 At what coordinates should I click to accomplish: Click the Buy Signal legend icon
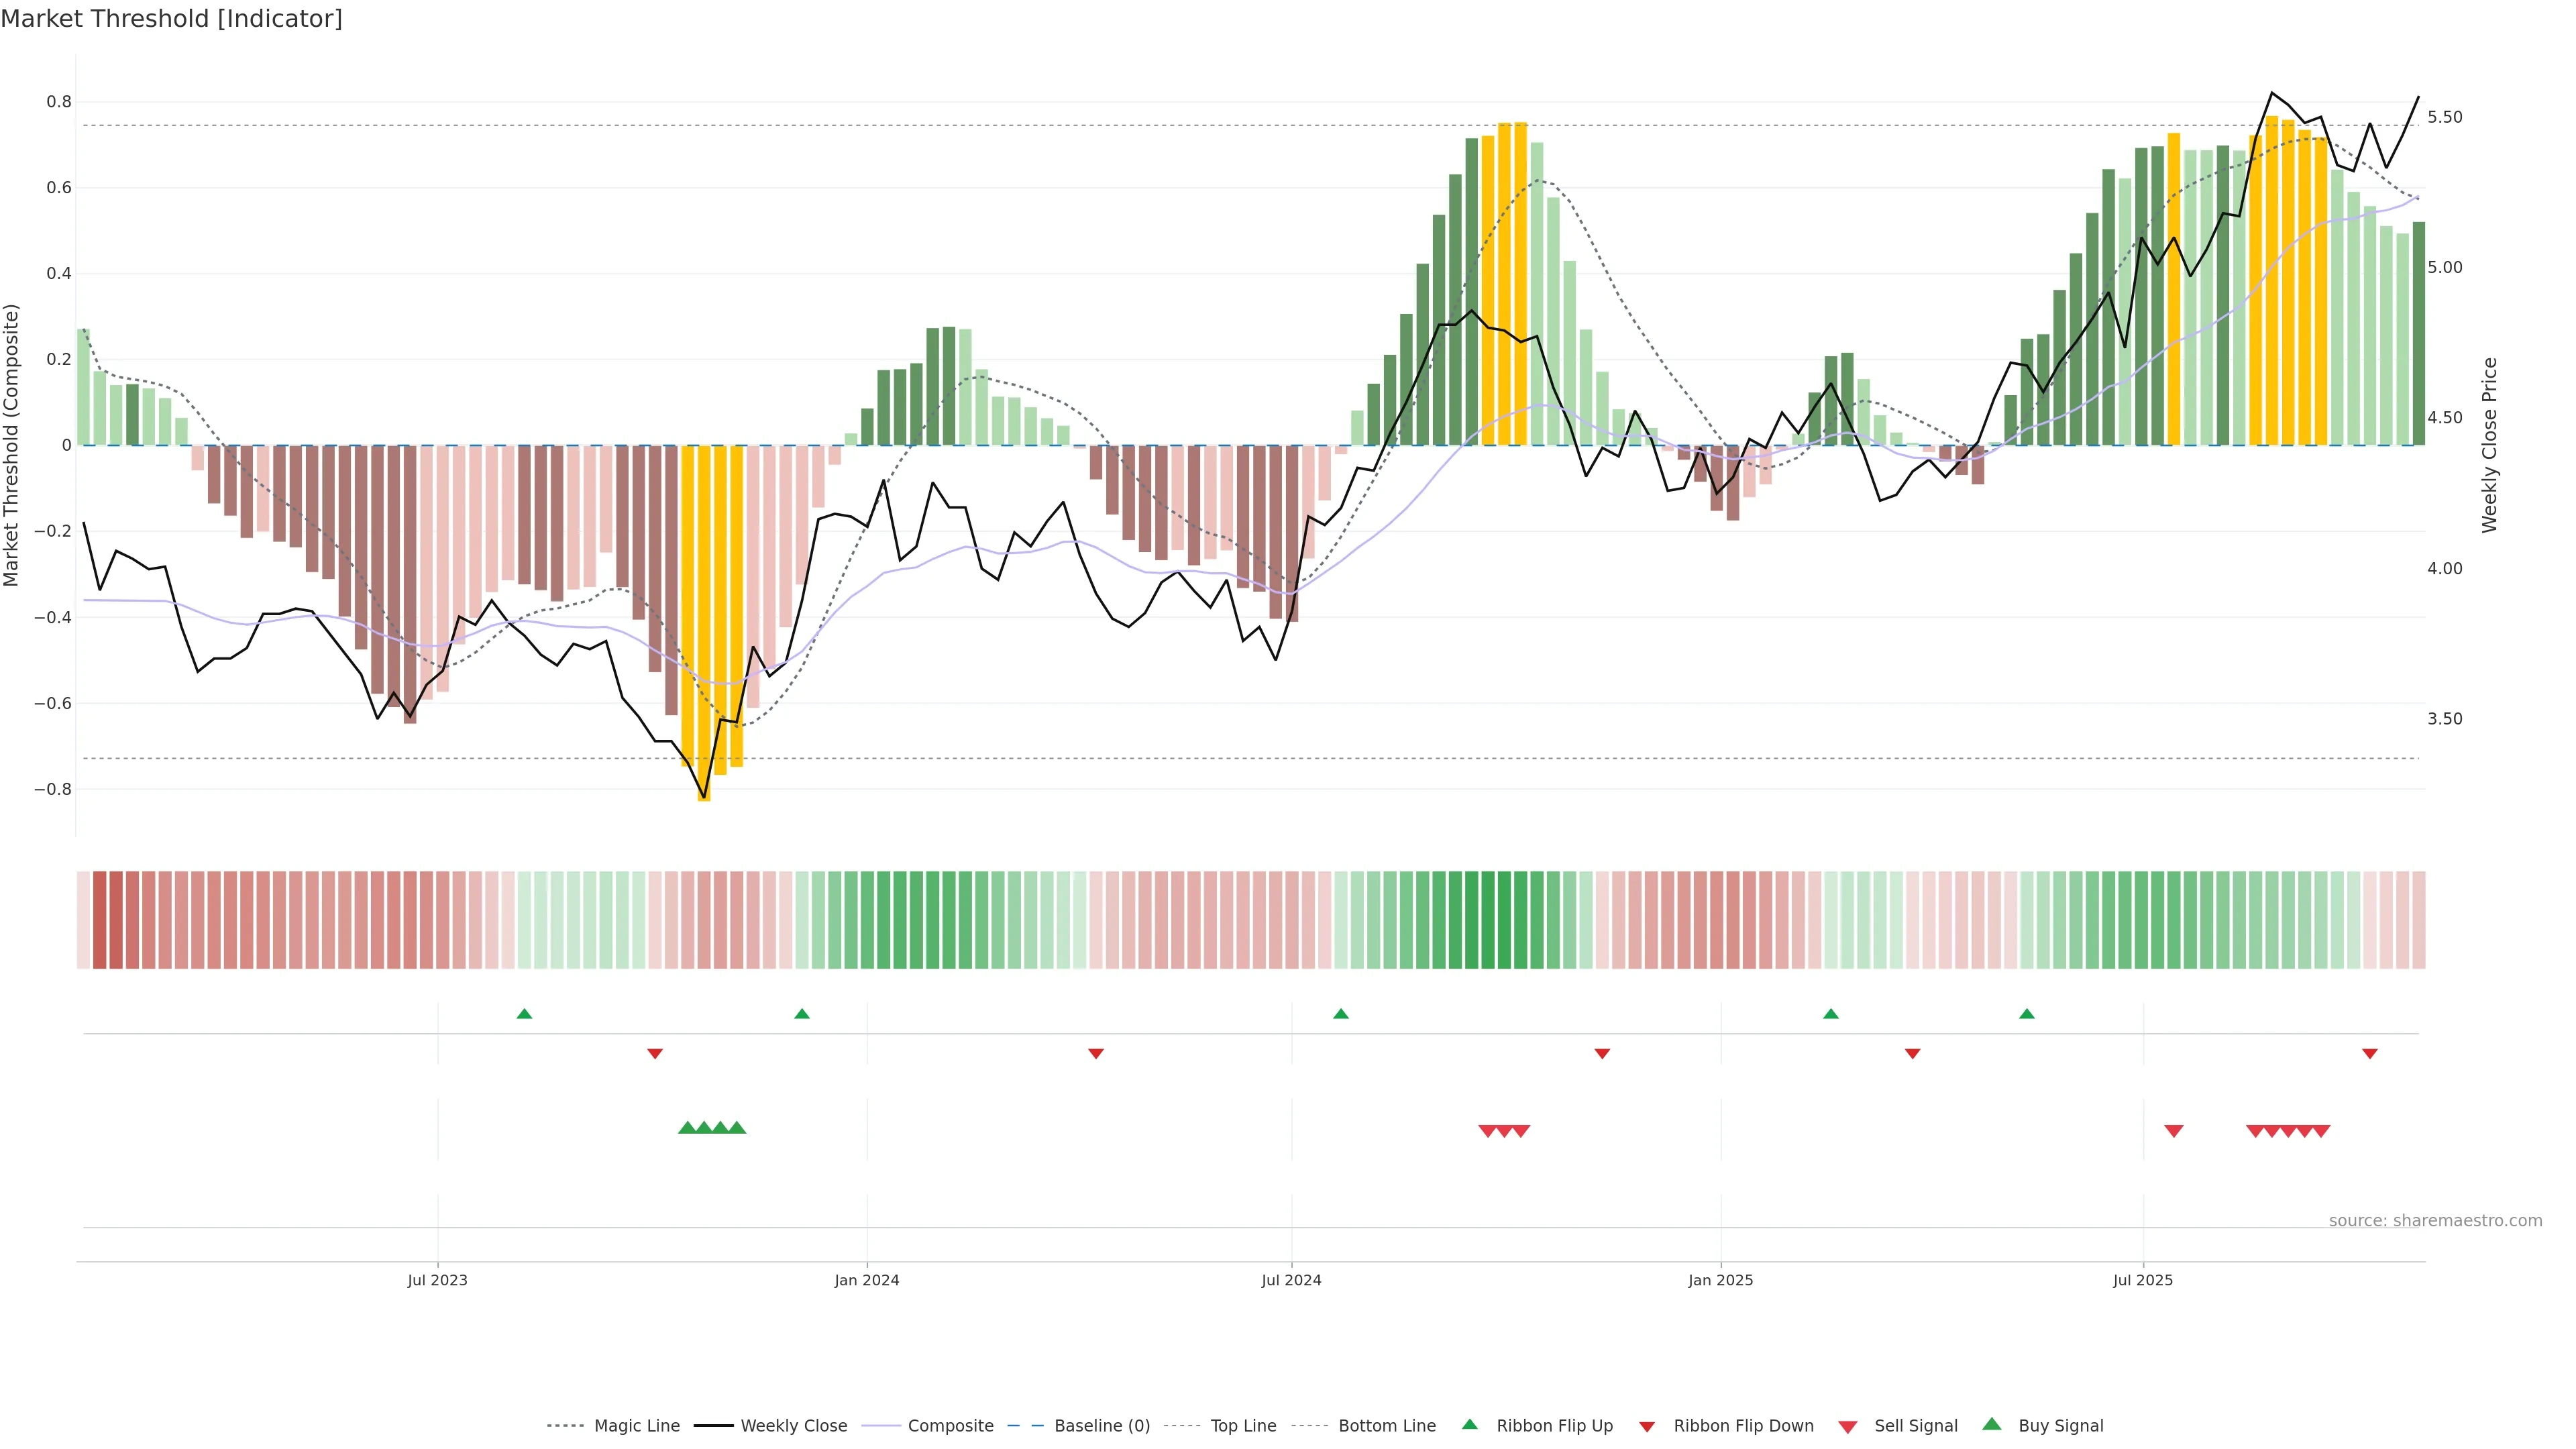[x=1991, y=1425]
